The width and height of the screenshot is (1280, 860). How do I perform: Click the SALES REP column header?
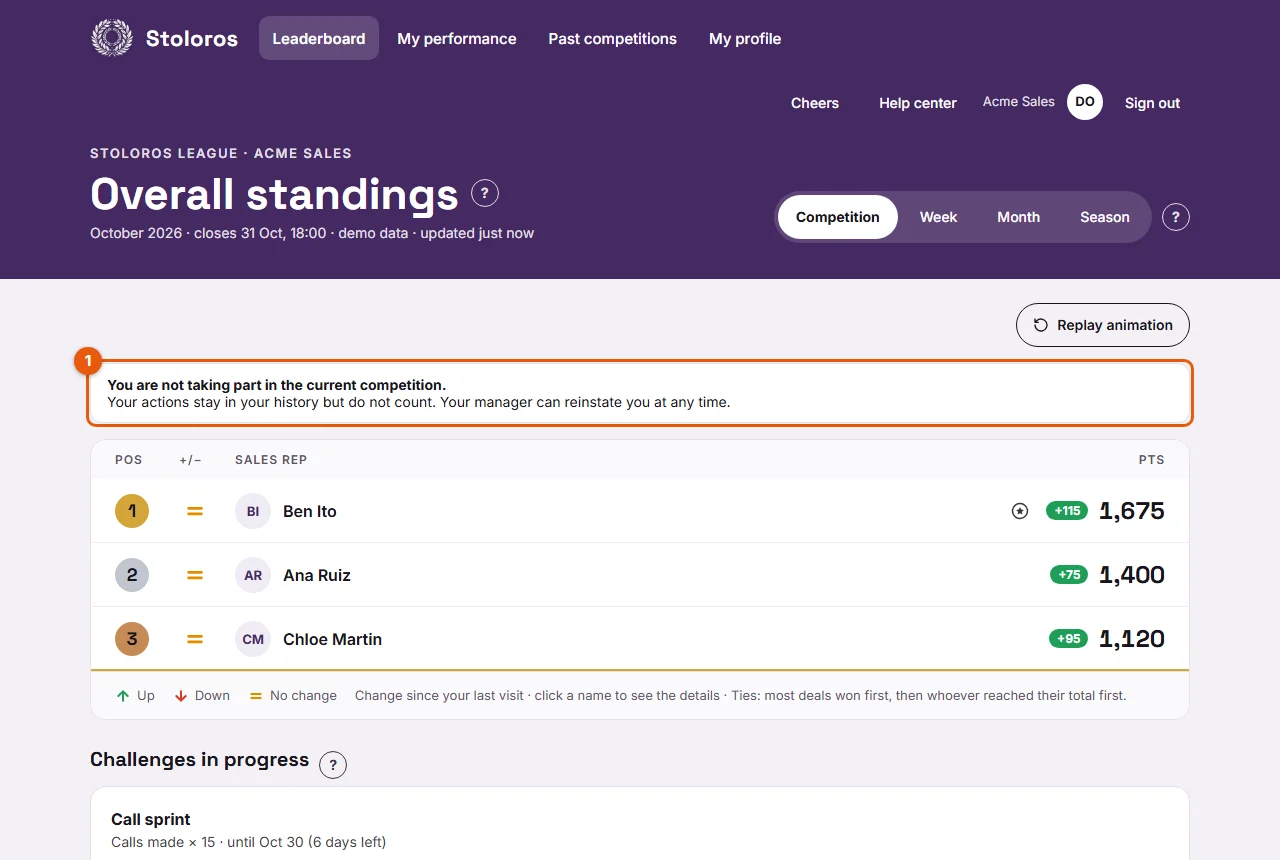coord(271,460)
